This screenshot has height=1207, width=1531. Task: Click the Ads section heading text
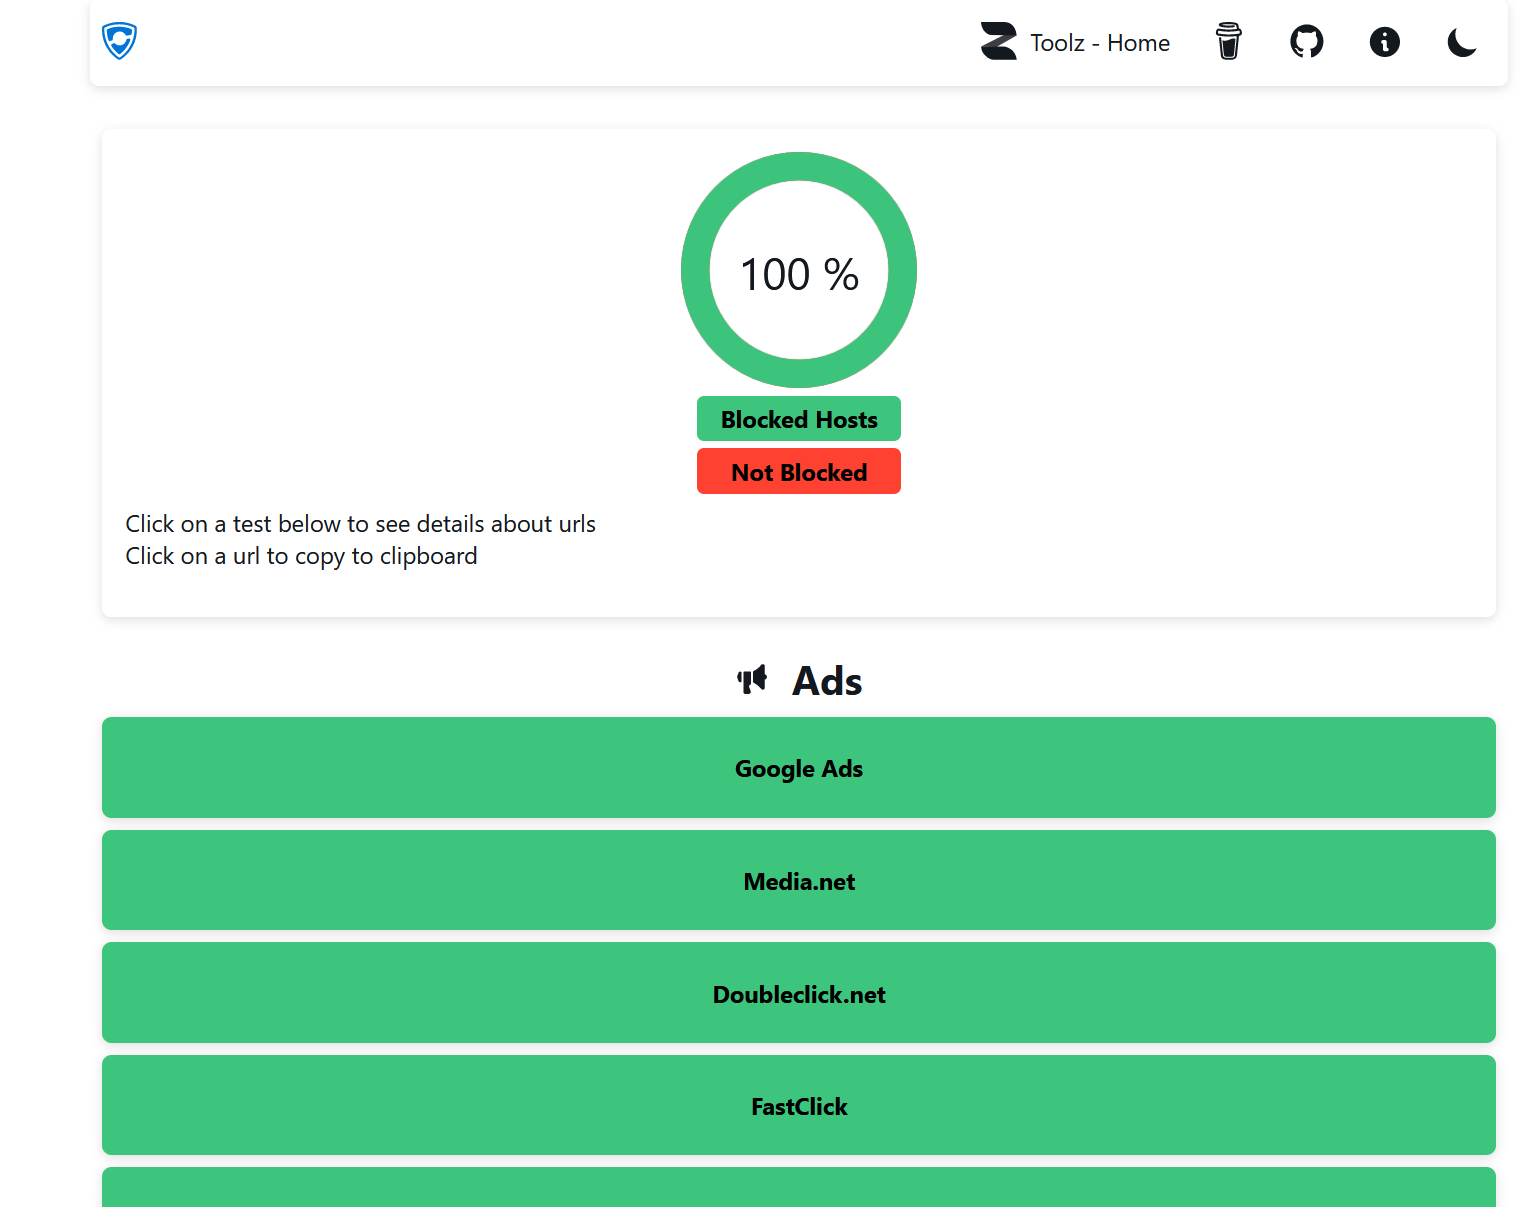(827, 681)
